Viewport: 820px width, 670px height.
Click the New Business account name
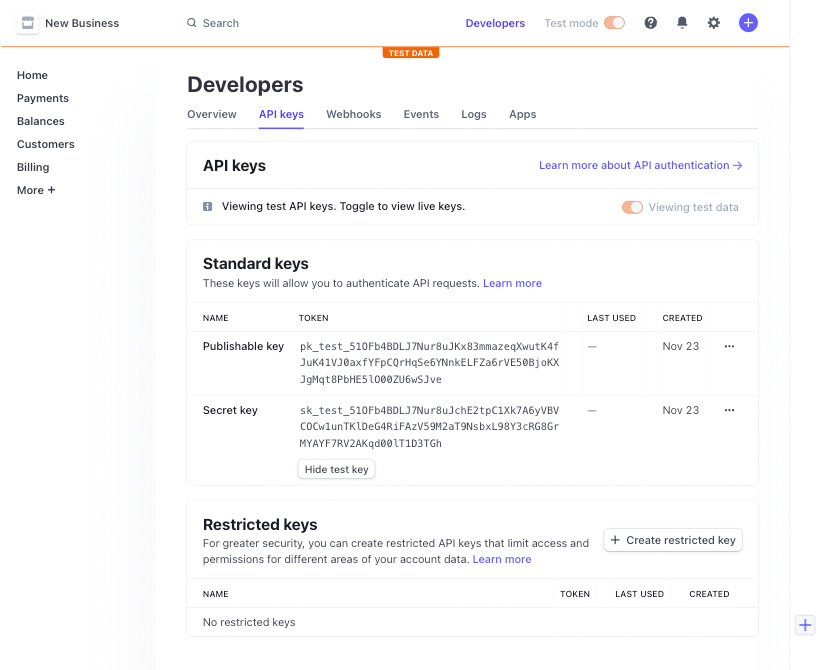82,23
